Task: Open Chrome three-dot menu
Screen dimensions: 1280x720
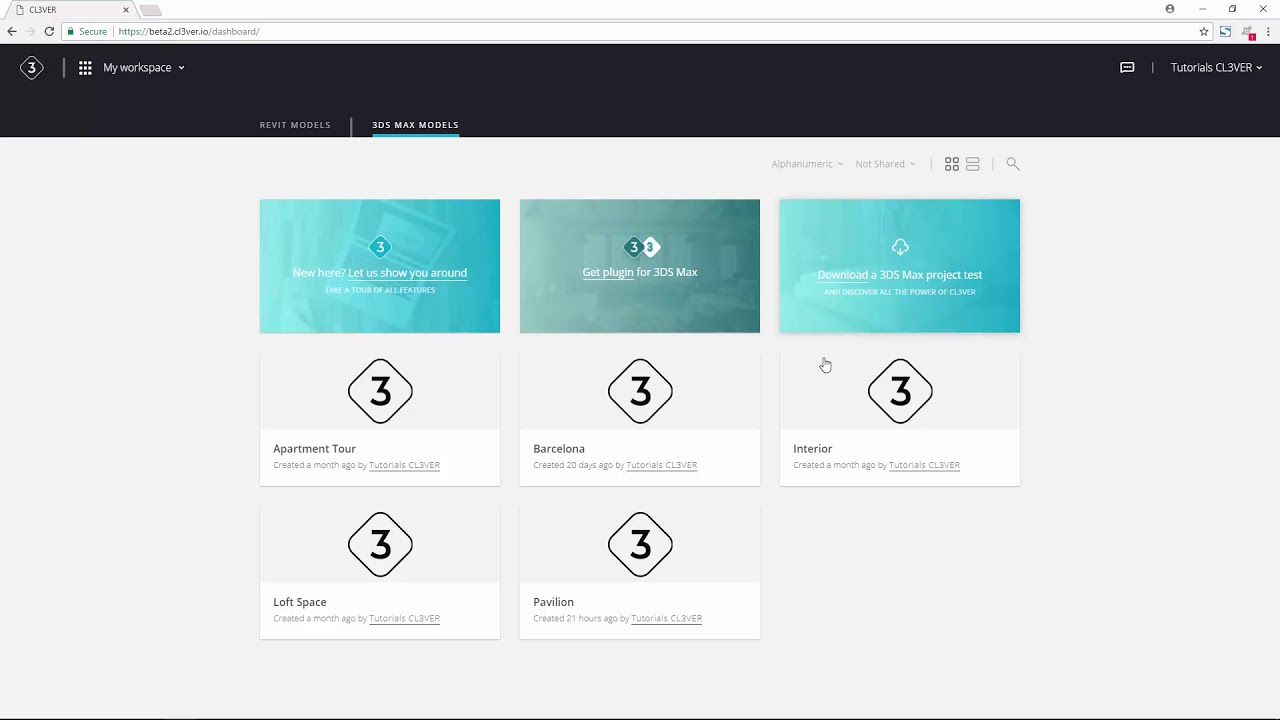Action: click(1268, 32)
